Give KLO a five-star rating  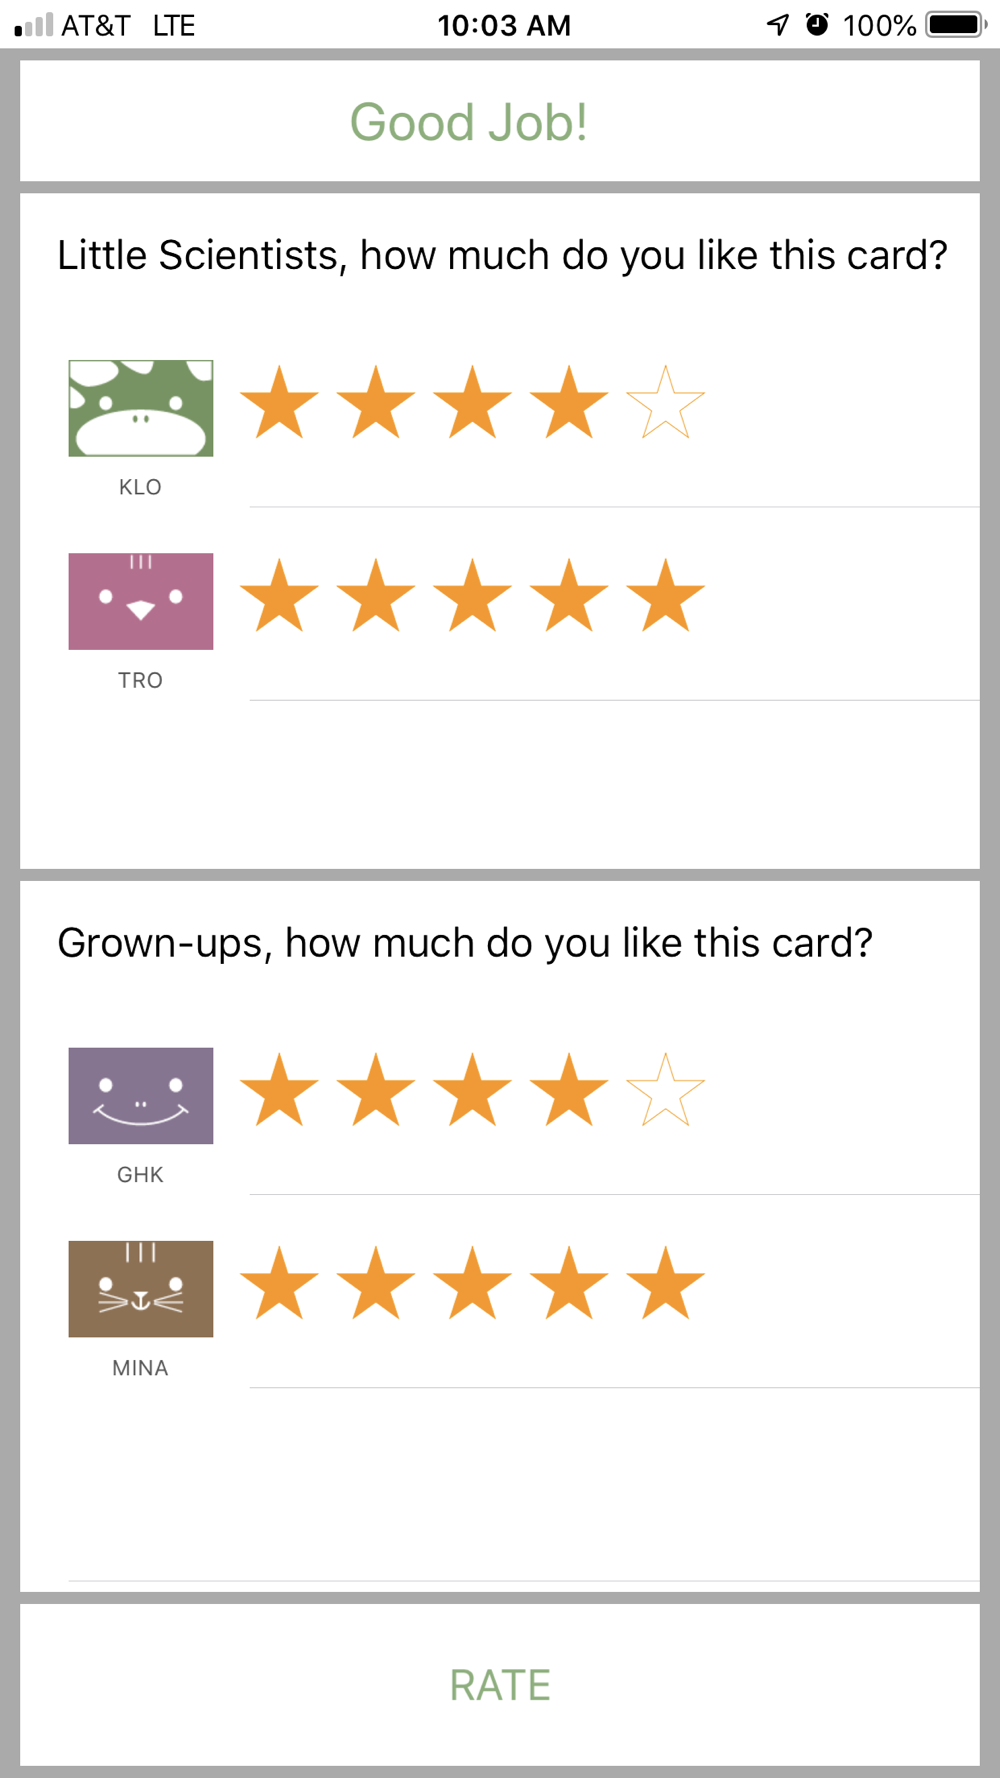(x=665, y=403)
